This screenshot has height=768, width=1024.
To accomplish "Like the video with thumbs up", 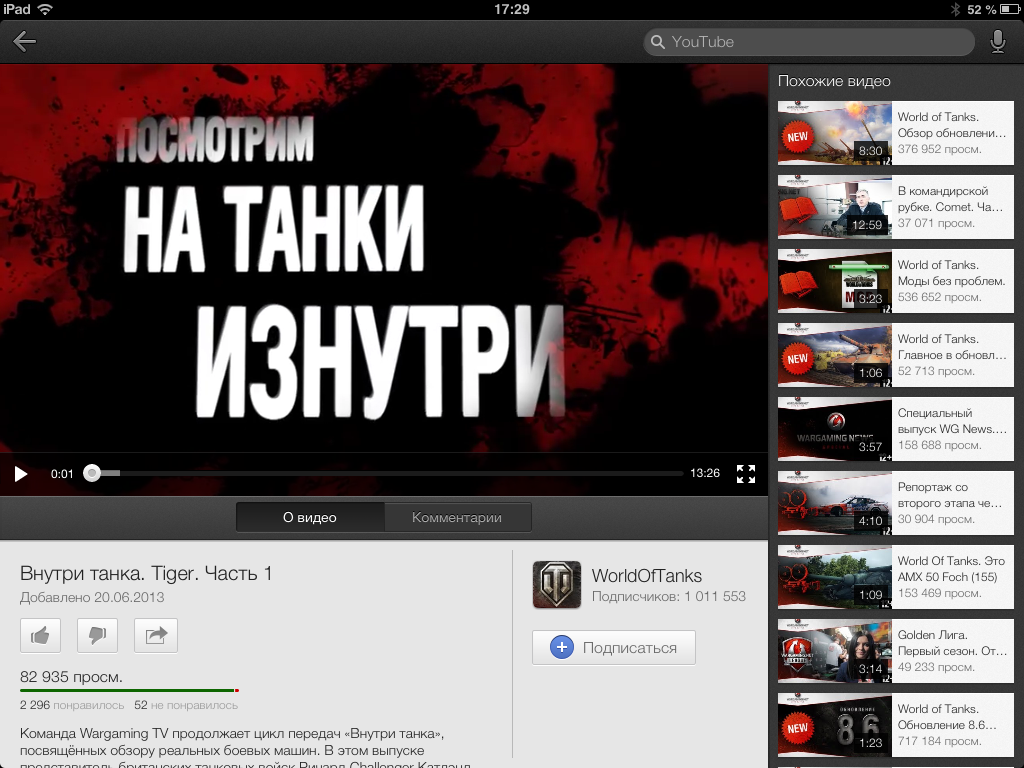I will coord(40,635).
